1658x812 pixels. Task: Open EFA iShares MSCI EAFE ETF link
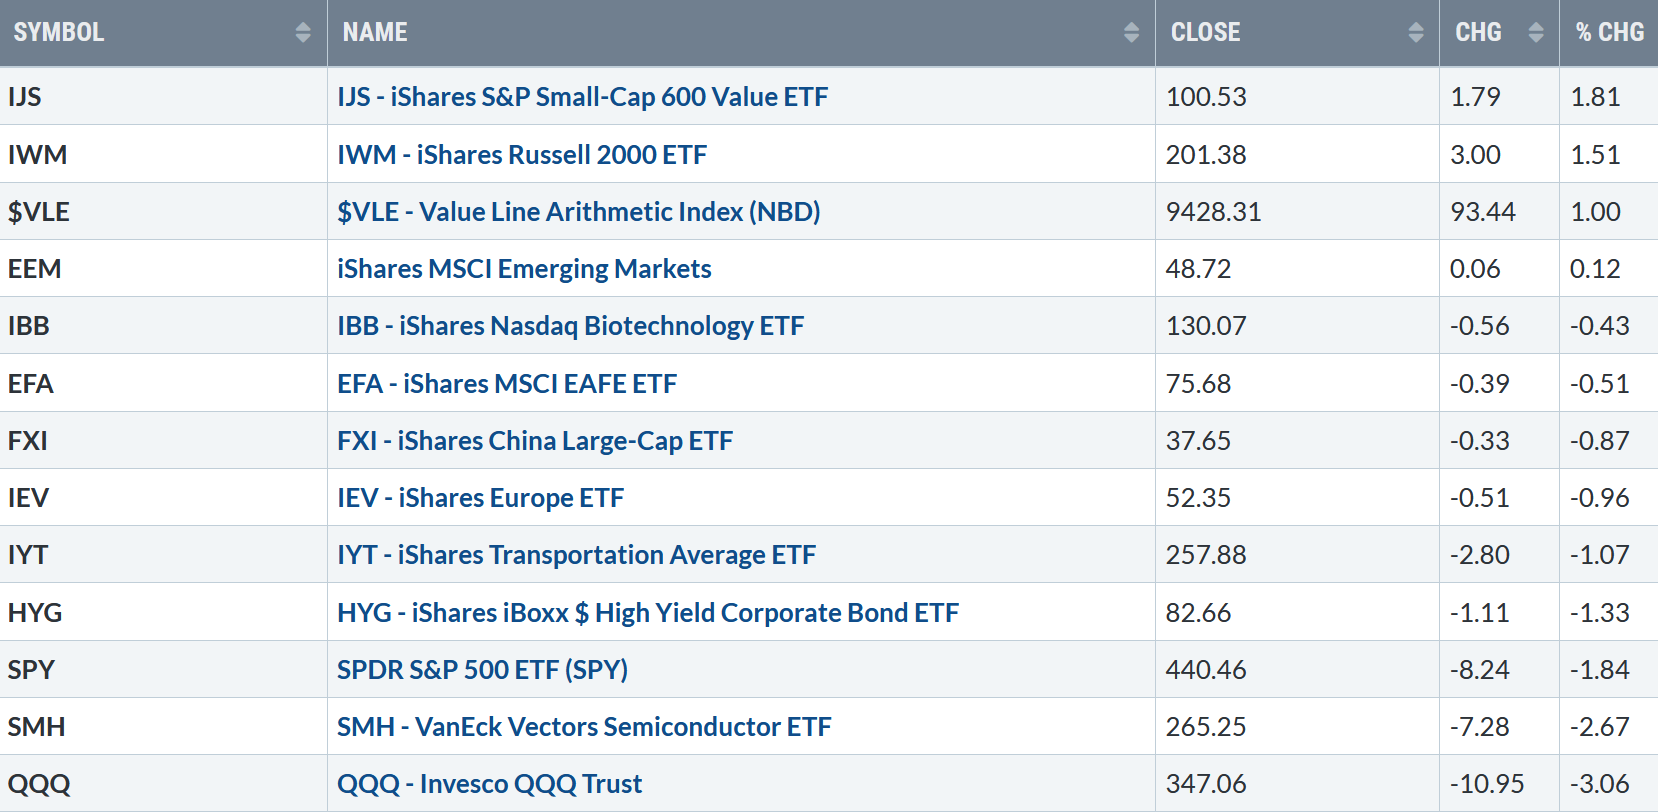506,384
